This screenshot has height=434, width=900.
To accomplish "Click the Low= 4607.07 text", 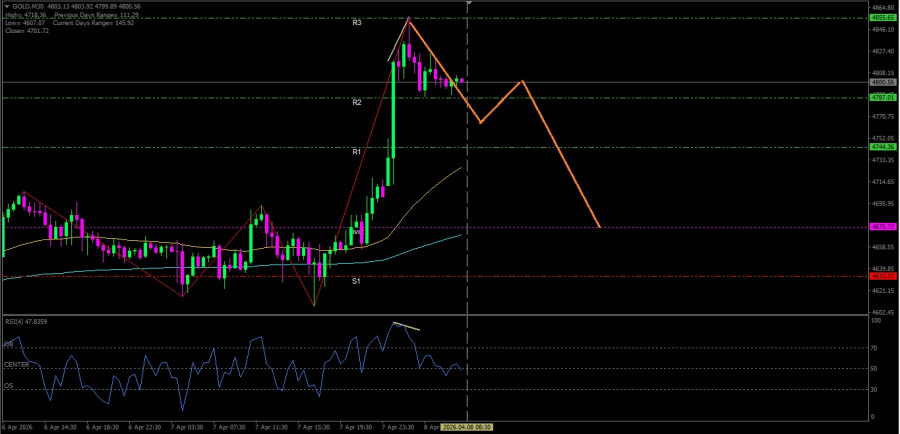I will [x=24, y=22].
